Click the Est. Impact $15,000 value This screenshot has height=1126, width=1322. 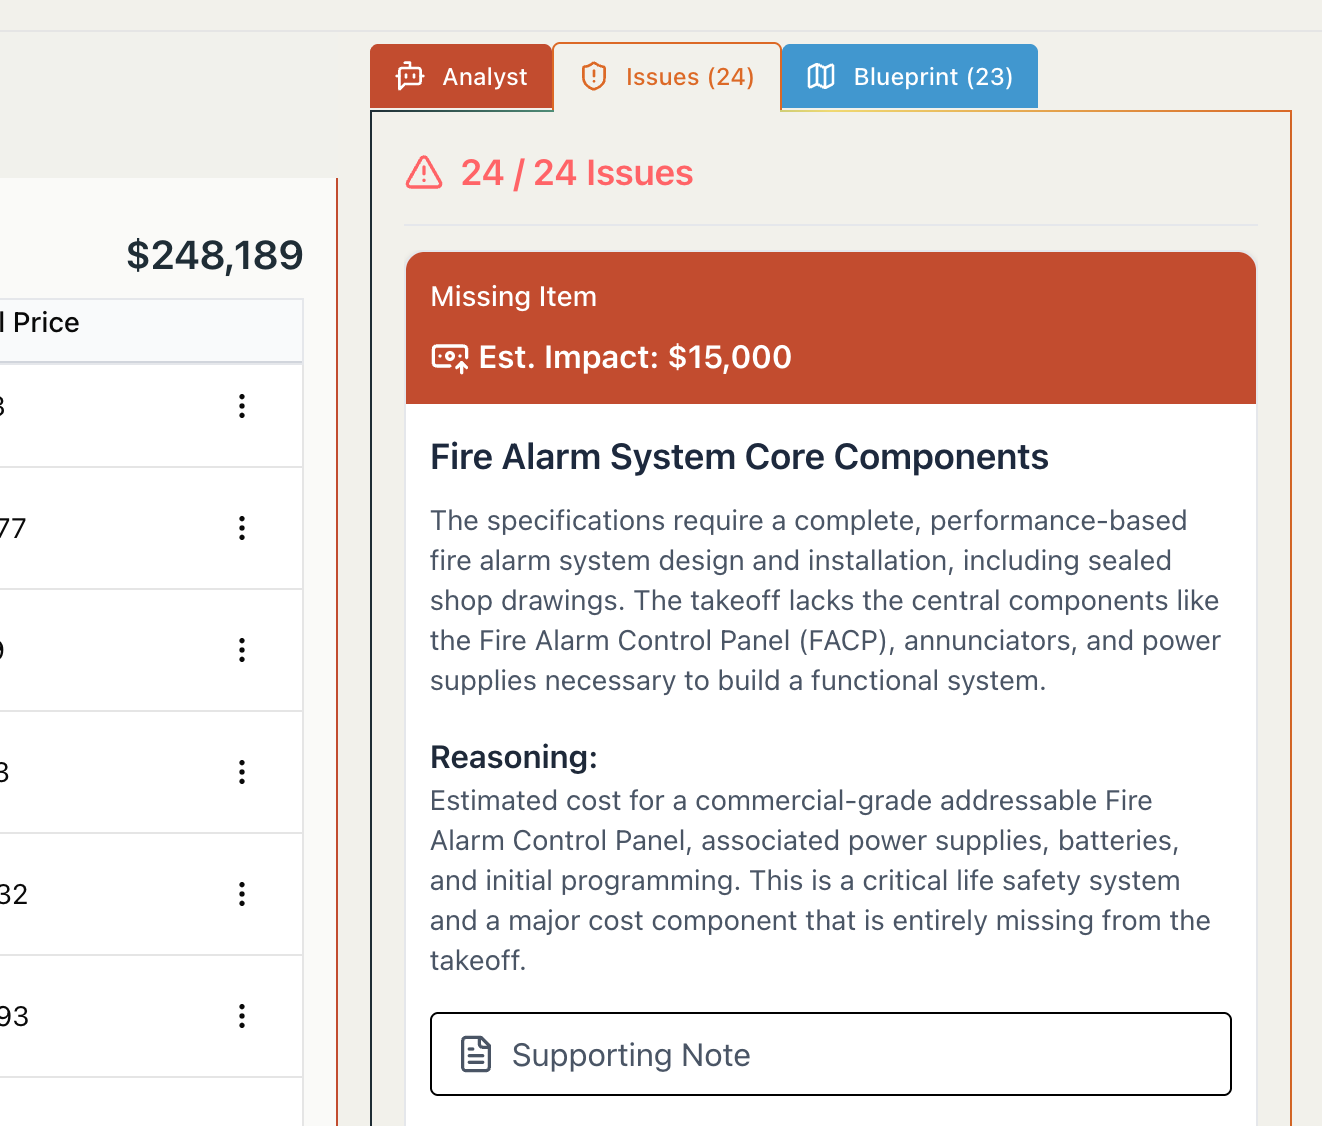pos(635,357)
